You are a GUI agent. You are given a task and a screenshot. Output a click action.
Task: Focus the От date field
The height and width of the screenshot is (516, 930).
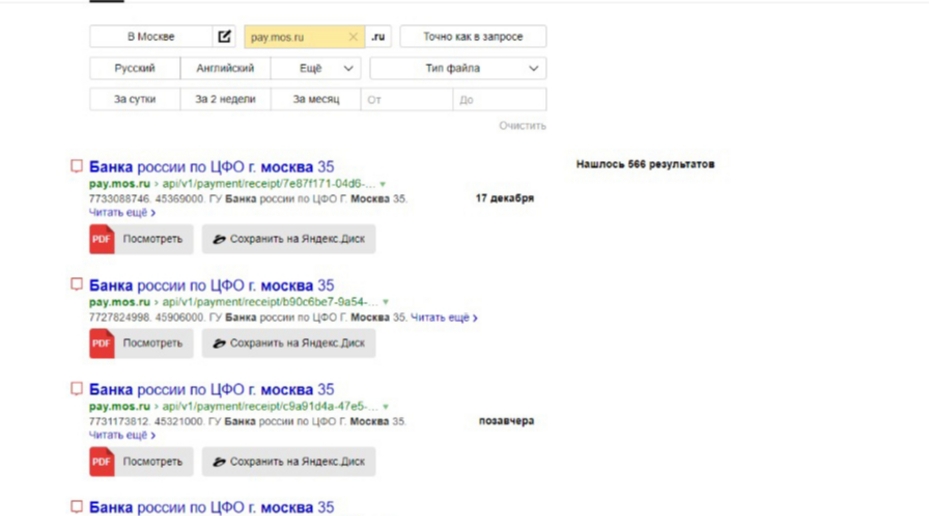tap(407, 100)
